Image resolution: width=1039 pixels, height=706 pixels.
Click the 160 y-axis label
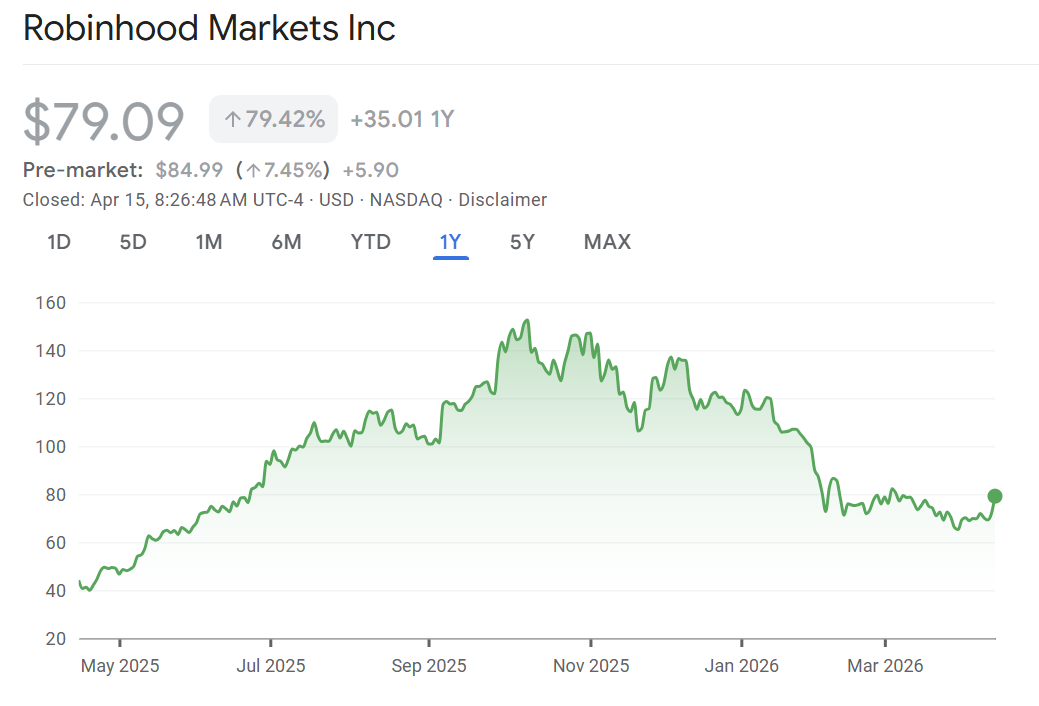(50, 303)
